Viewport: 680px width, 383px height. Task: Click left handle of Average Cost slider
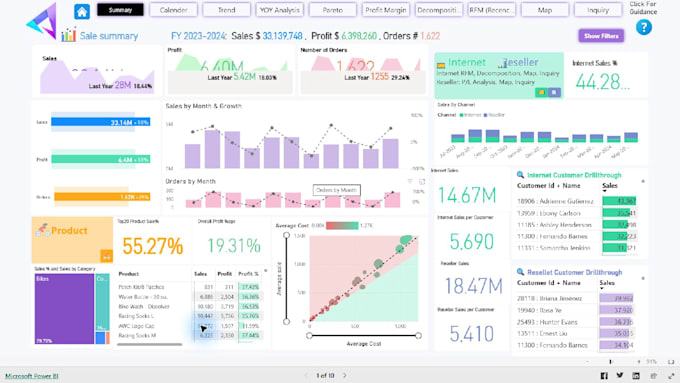coord(309,335)
